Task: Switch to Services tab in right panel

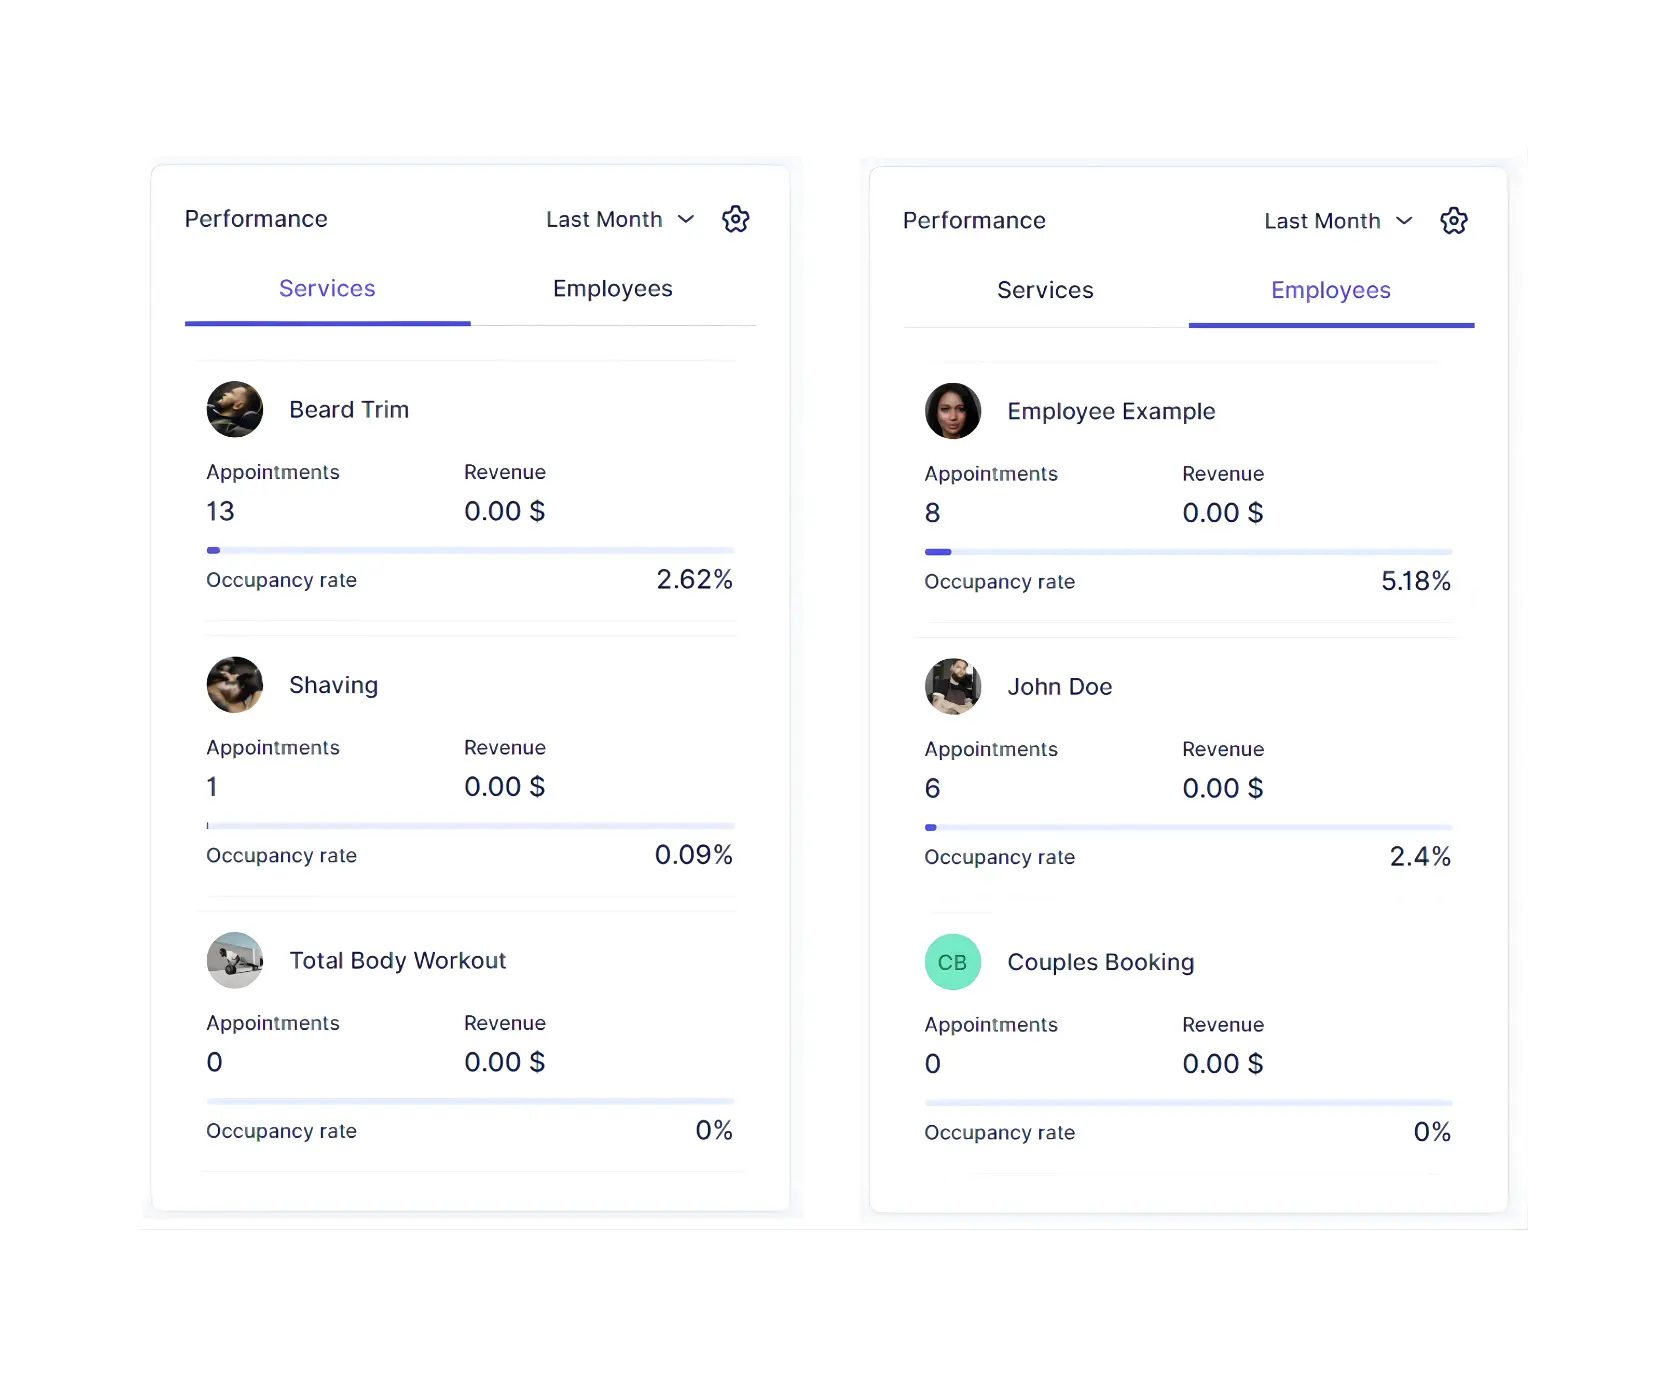Action: pyautogui.click(x=1045, y=291)
